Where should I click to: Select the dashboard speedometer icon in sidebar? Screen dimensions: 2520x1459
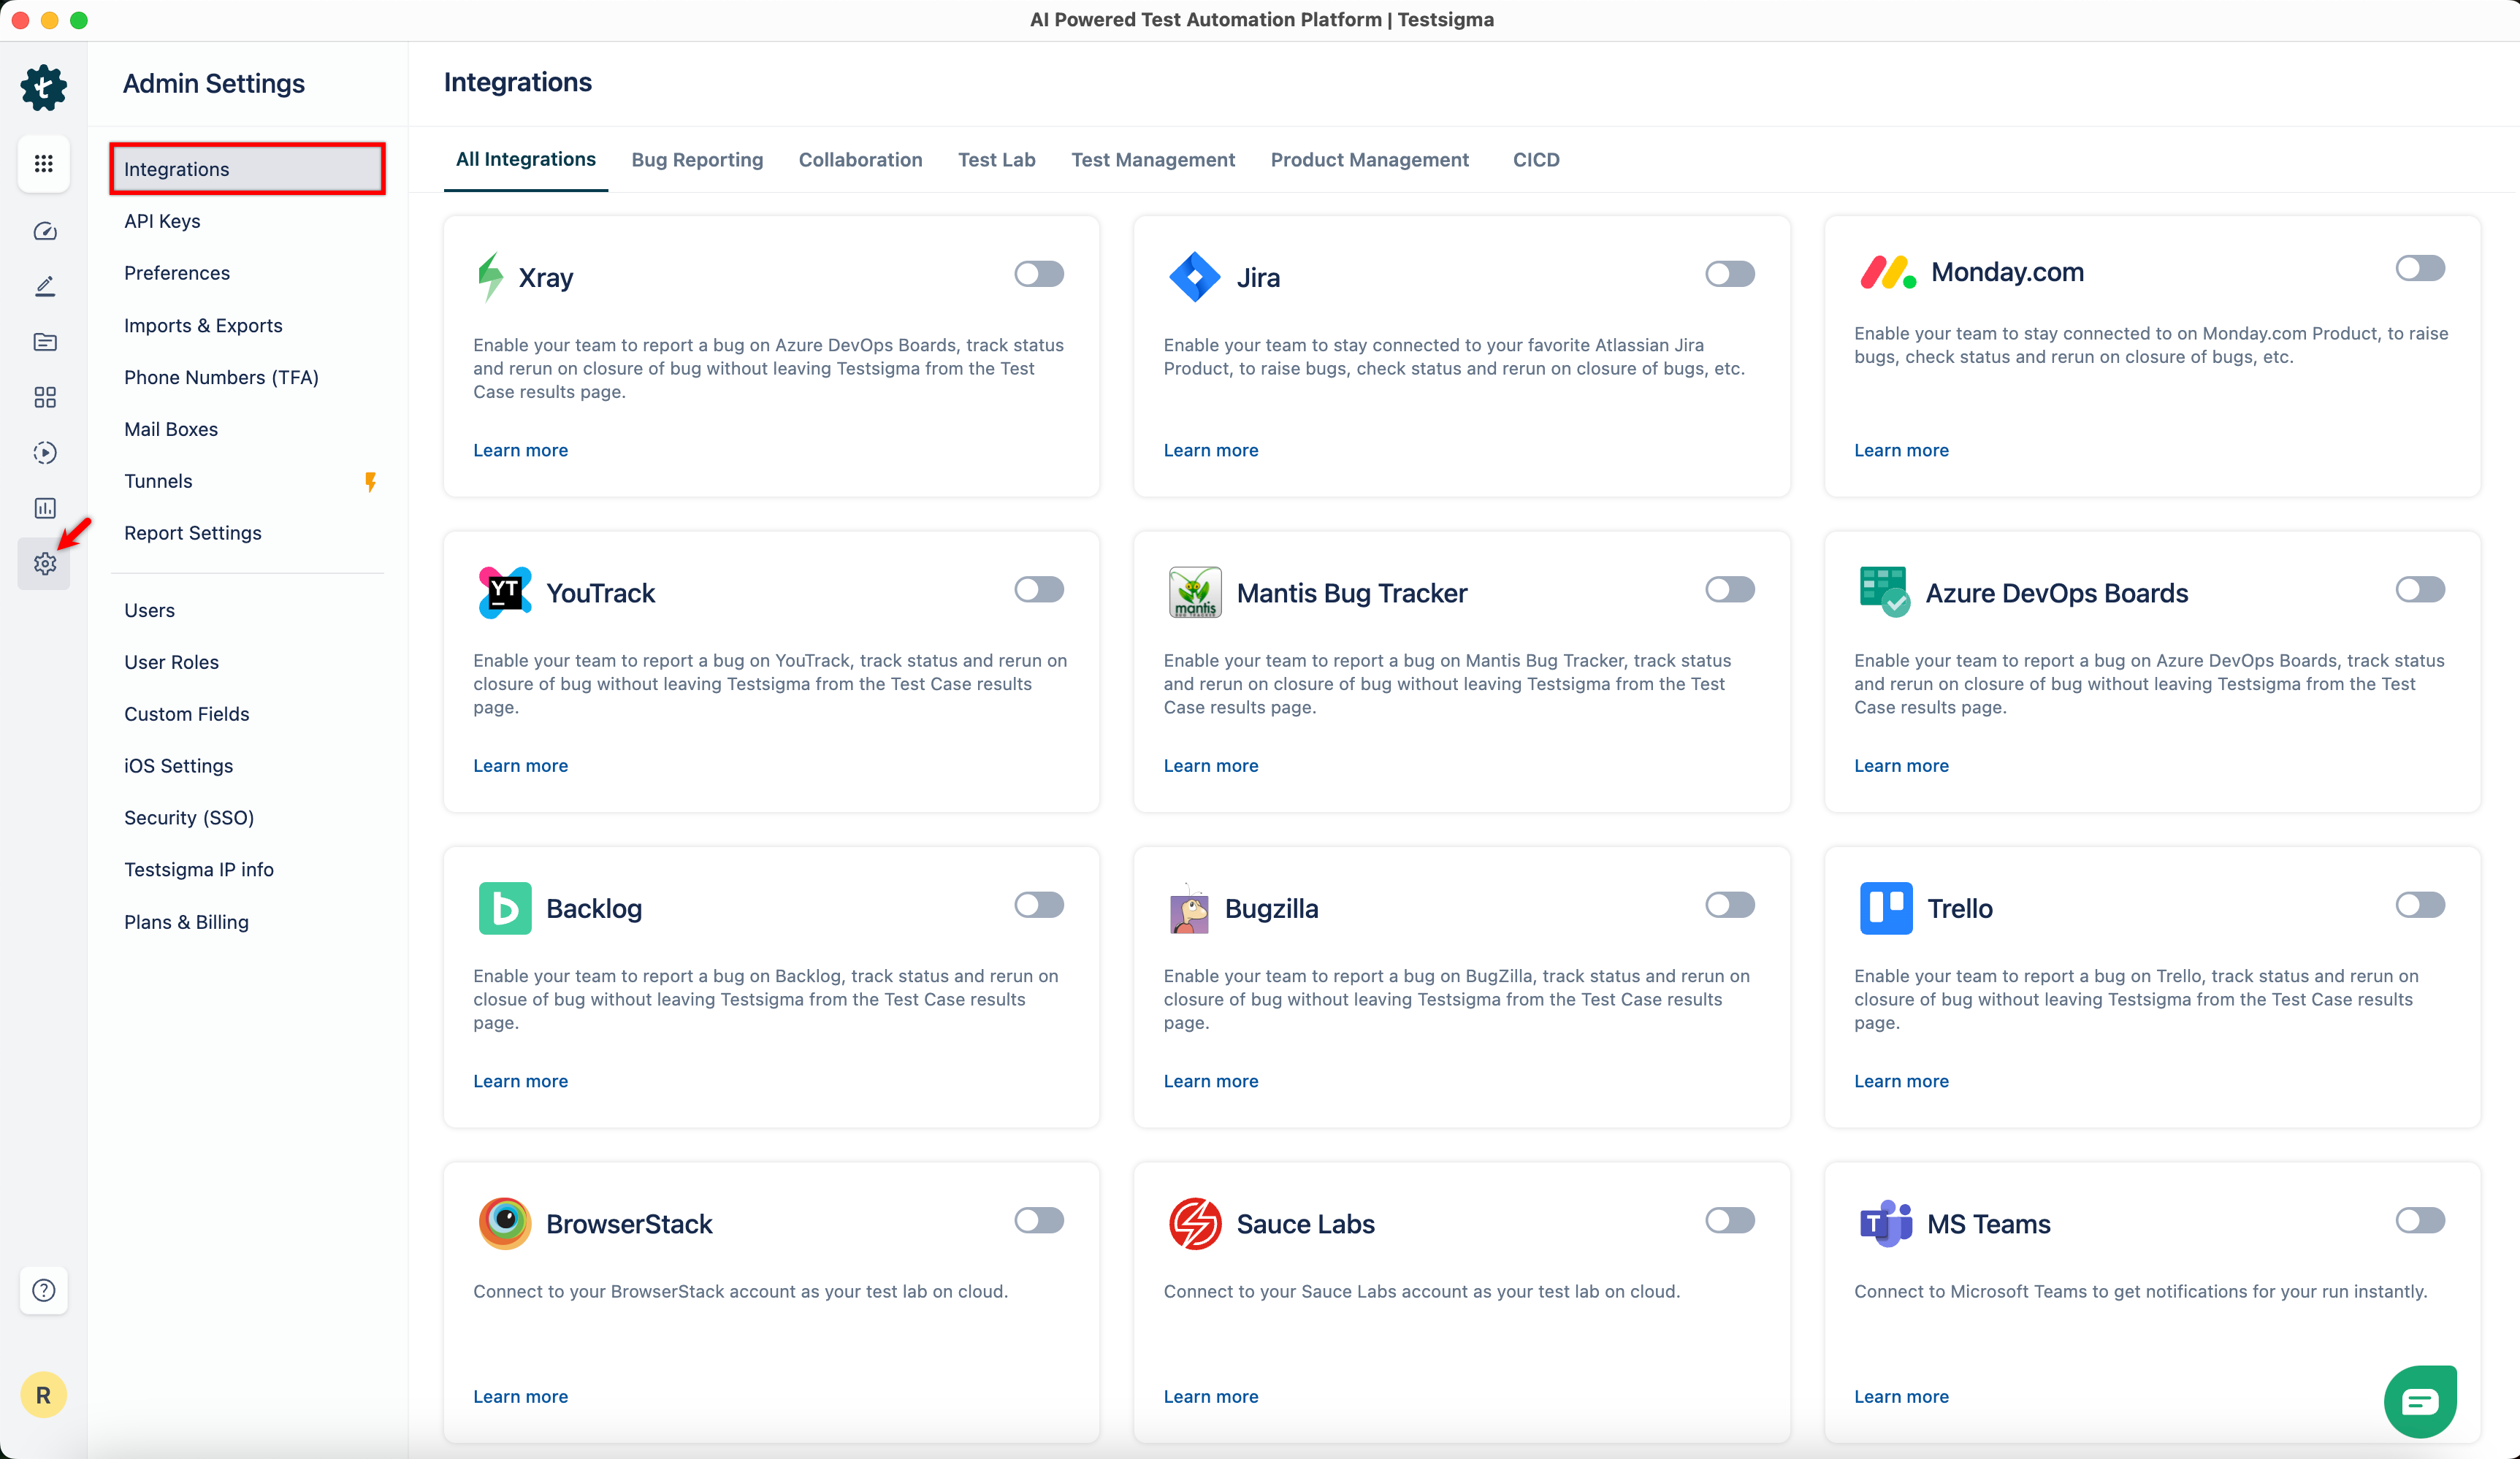[44, 231]
